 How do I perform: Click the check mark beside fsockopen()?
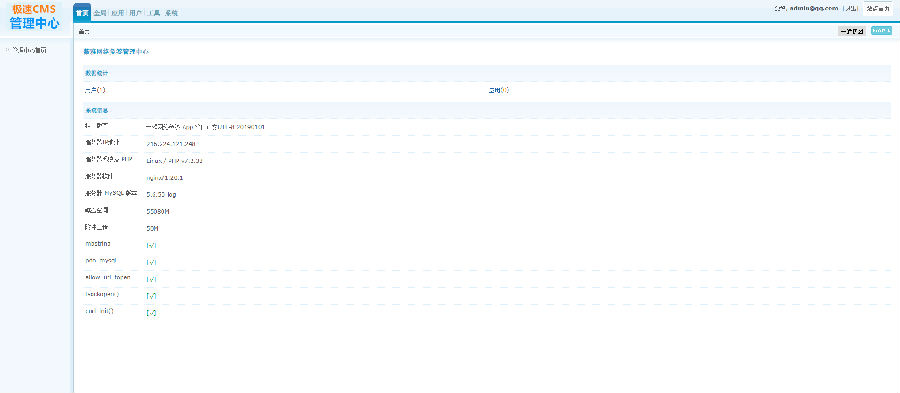point(152,296)
